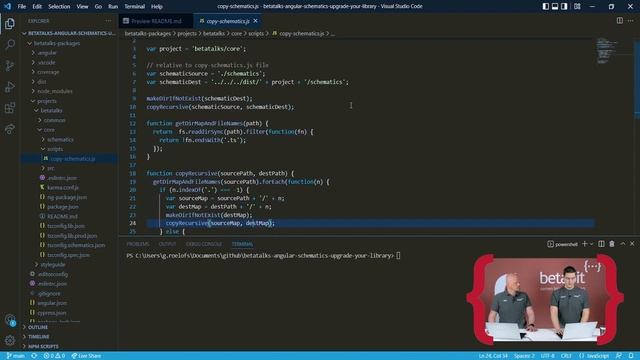Screen dimensions: 640x360
Task: Click Spaces: 2 indentation in status bar
Action: pyautogui.click(x=524, y=356)
